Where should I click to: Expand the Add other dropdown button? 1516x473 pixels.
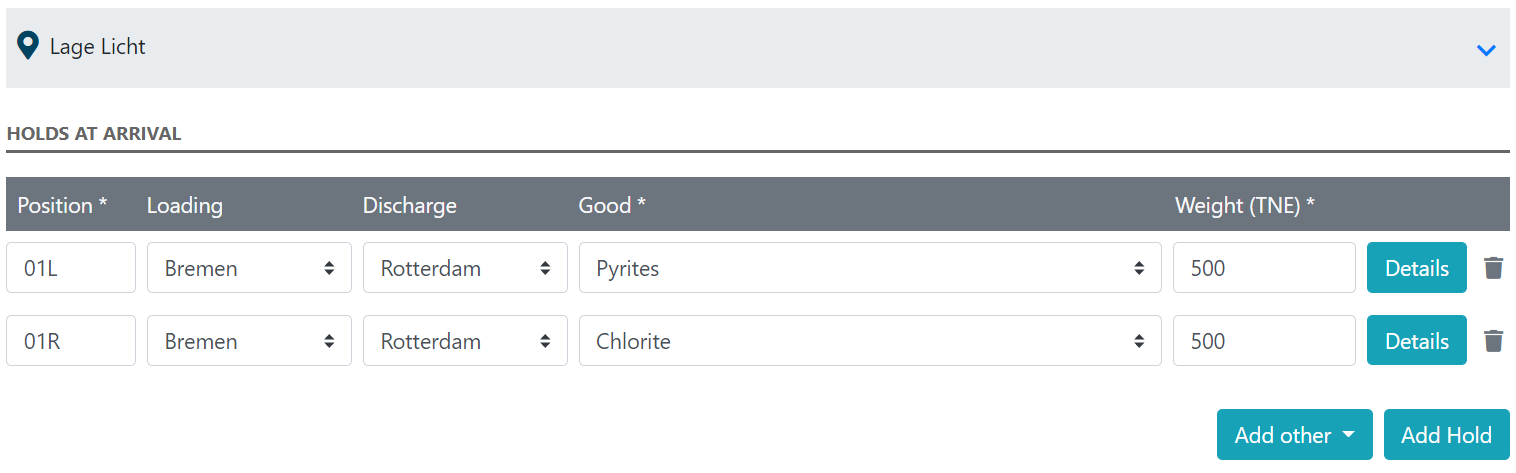1294,435
